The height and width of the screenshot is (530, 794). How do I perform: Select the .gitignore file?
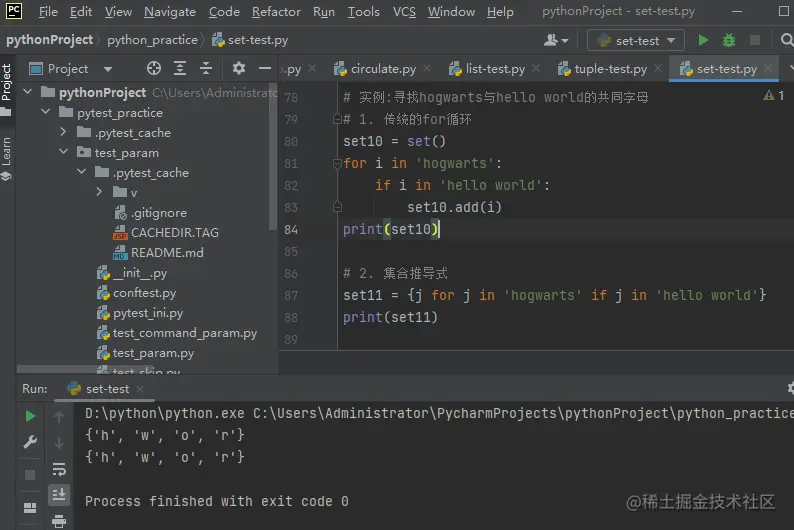pyautogui.click(x=151, y=213)
